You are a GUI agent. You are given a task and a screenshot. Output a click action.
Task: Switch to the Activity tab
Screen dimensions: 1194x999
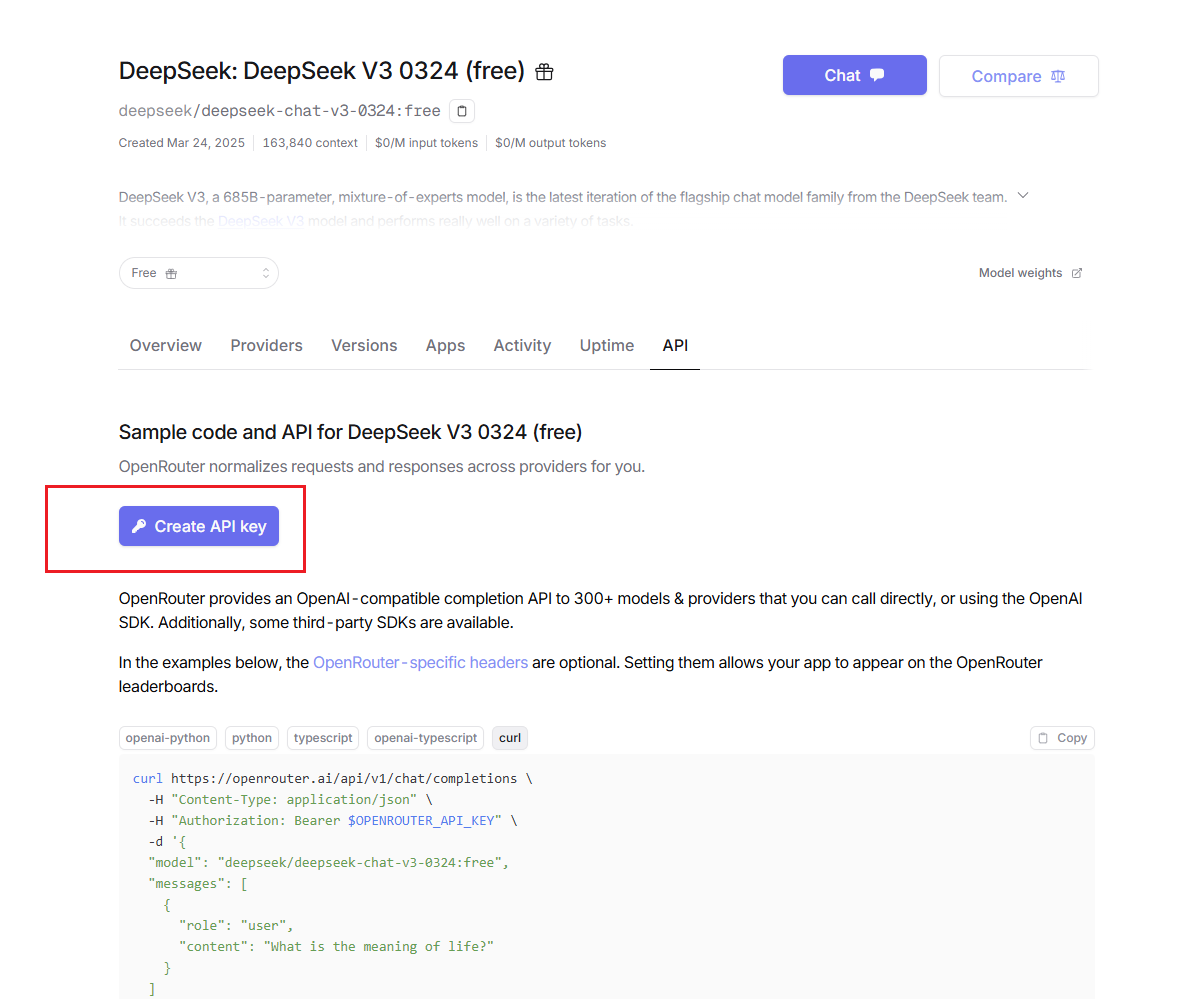point(522,346)
